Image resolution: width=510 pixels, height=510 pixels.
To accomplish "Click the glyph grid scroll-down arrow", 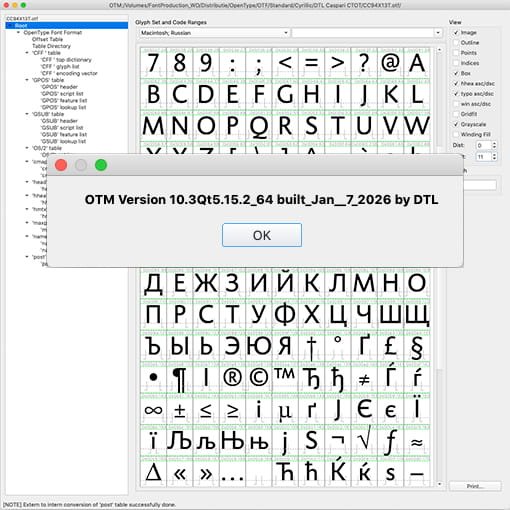I will point(440,484).
